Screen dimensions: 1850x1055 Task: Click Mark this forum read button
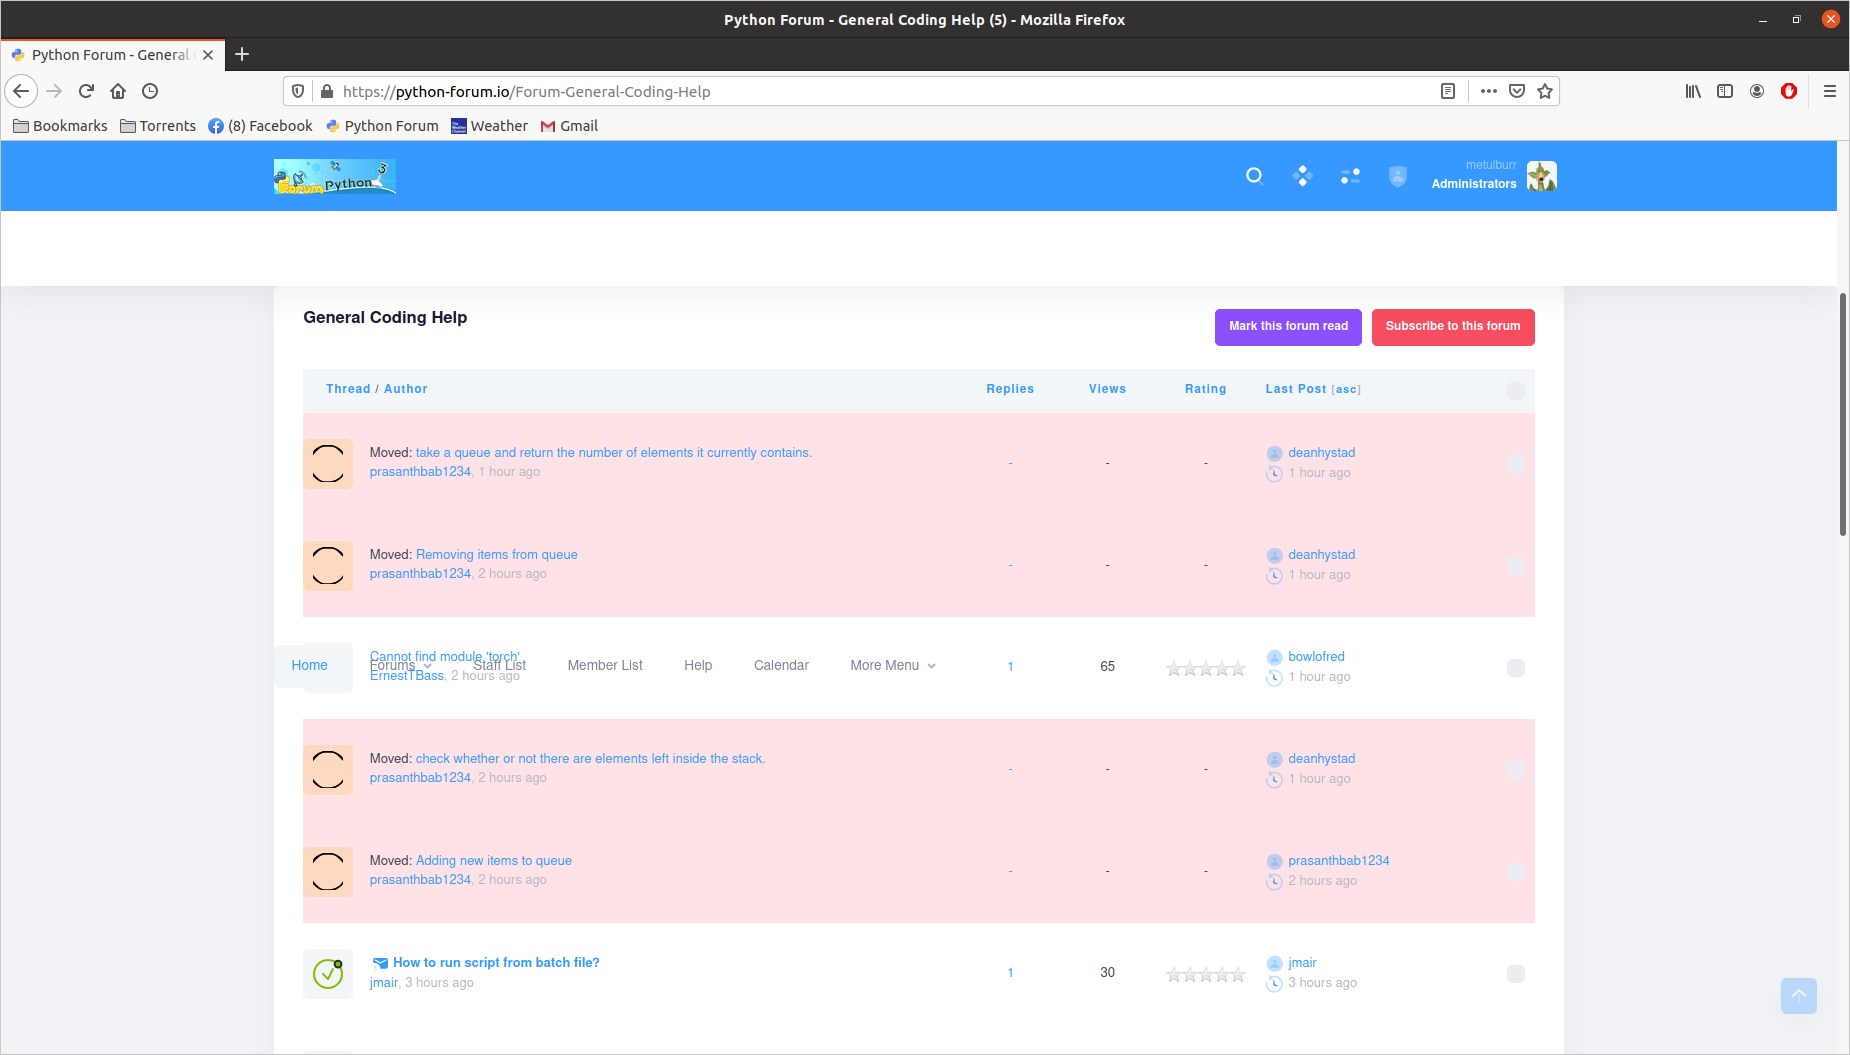coord(1288,327)
